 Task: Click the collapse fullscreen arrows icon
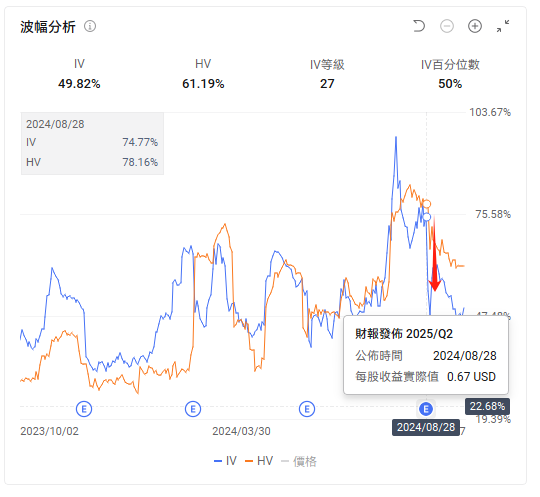pyautogui.click(x=503, y=26)
